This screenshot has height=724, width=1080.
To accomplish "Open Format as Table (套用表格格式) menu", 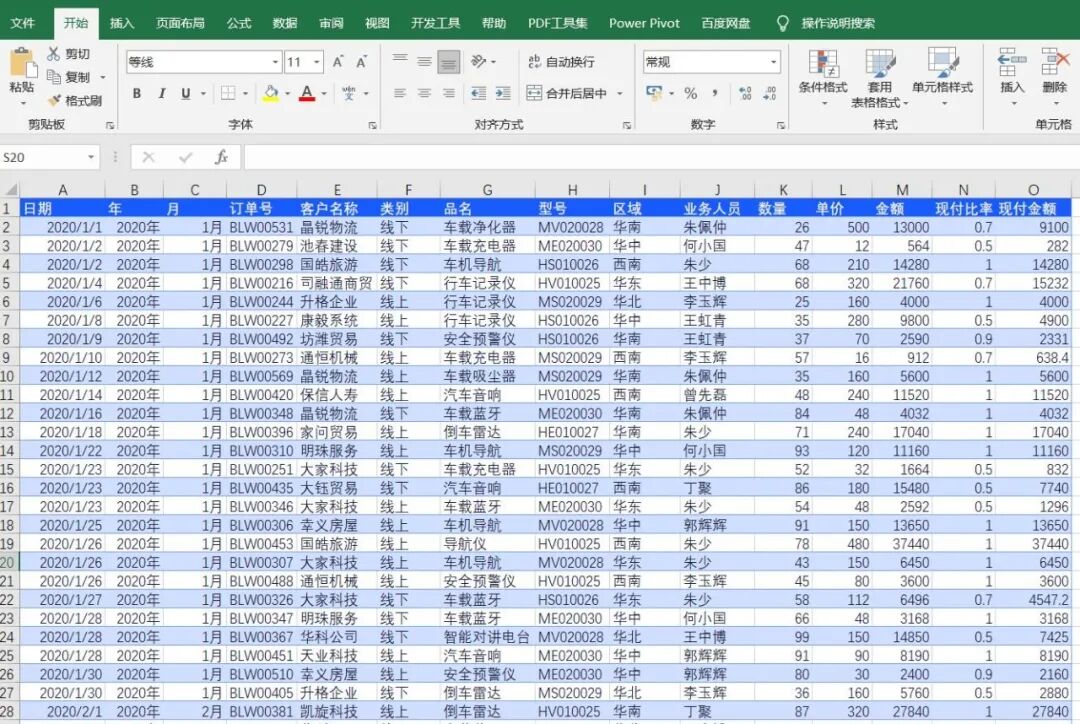I will coord(880,77).
